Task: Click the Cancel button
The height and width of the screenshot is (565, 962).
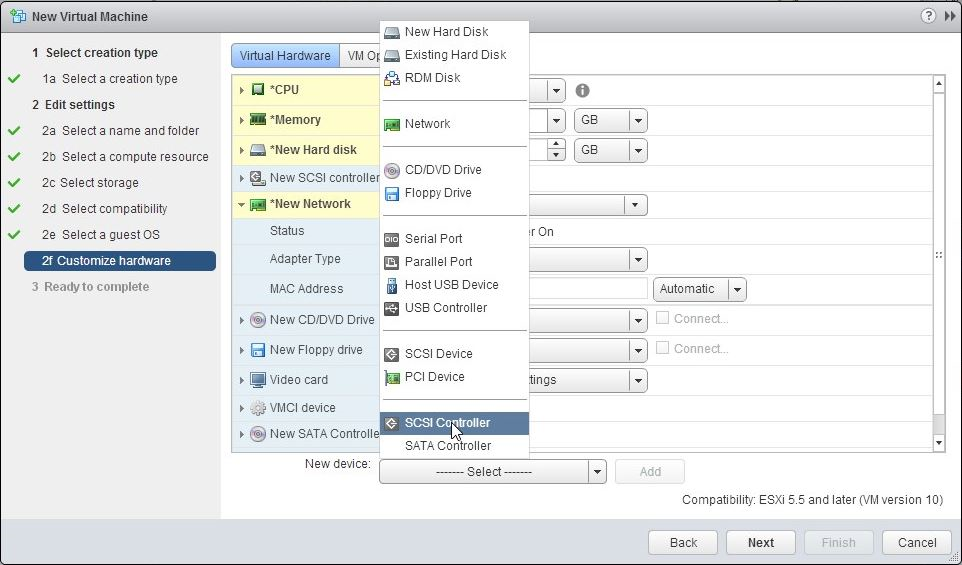Action: click(x=917, y=542)
